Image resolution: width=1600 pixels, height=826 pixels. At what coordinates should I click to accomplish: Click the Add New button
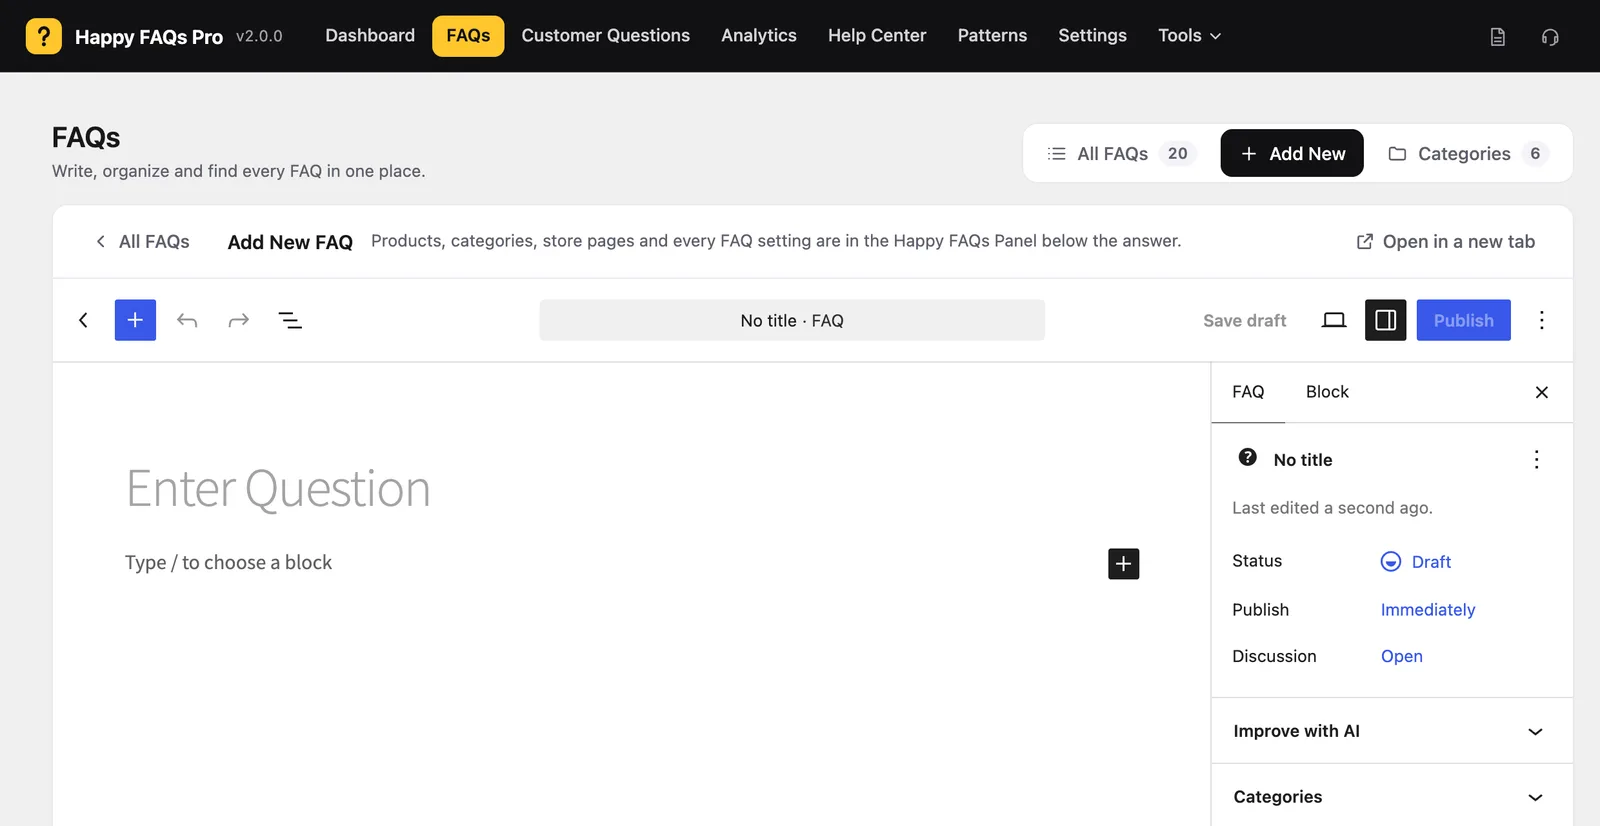1292,153
